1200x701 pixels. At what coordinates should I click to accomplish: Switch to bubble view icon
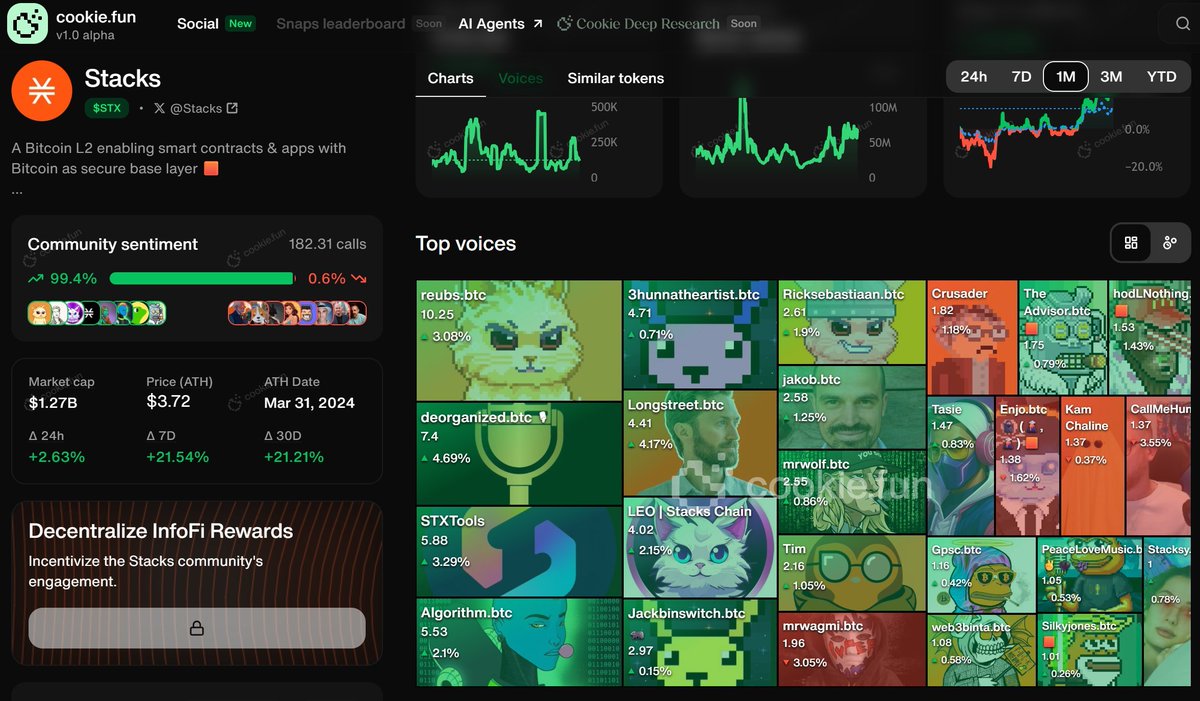click(x=1170, y=243)
